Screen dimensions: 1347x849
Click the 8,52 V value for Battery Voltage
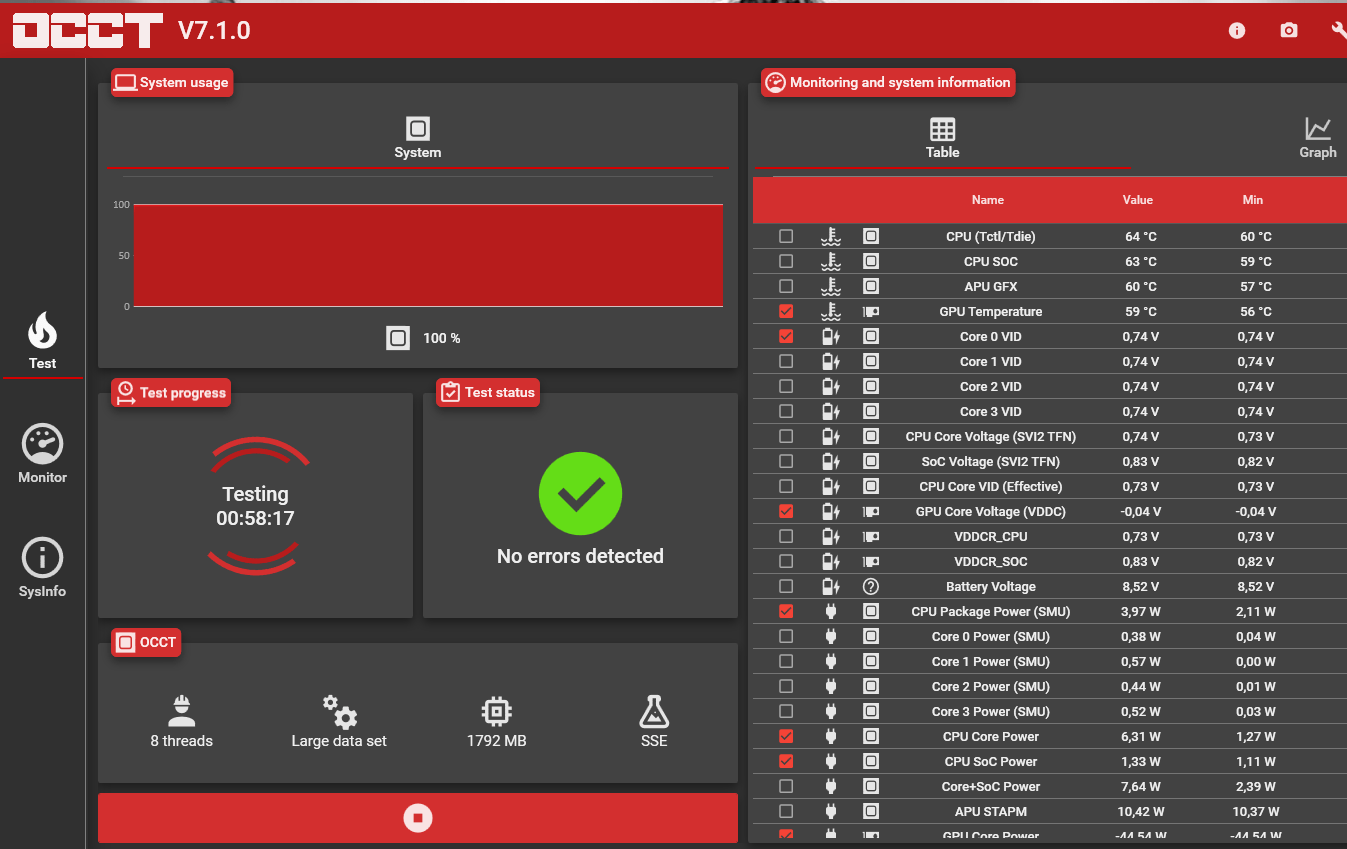tap(1141, 586)
